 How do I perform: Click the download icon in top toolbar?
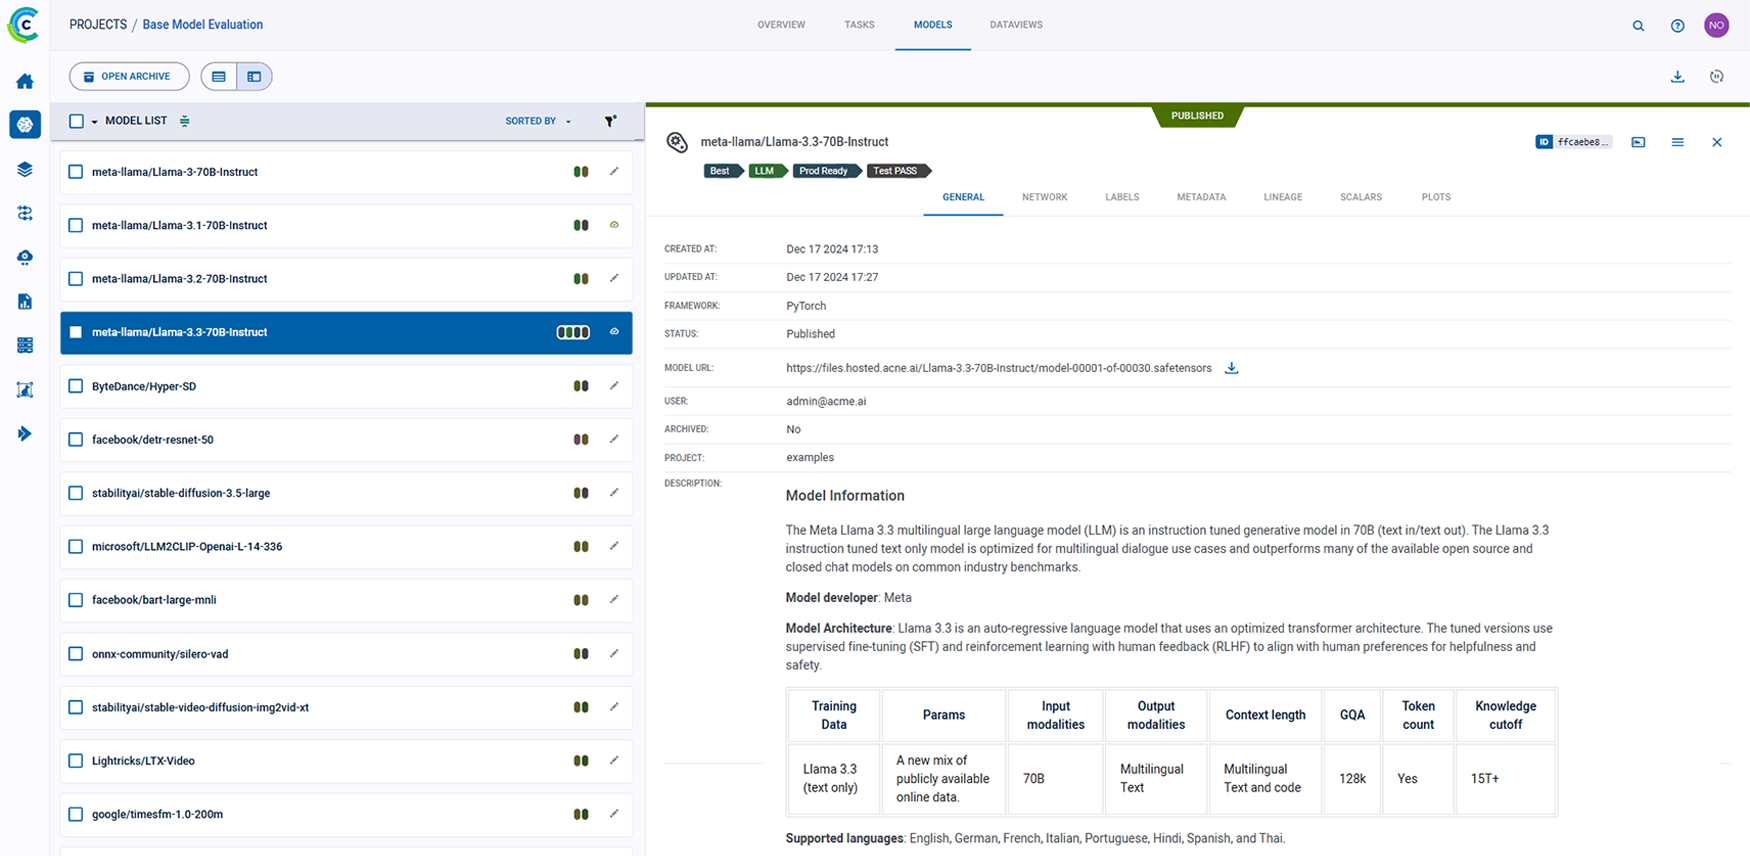point(1677,77)
